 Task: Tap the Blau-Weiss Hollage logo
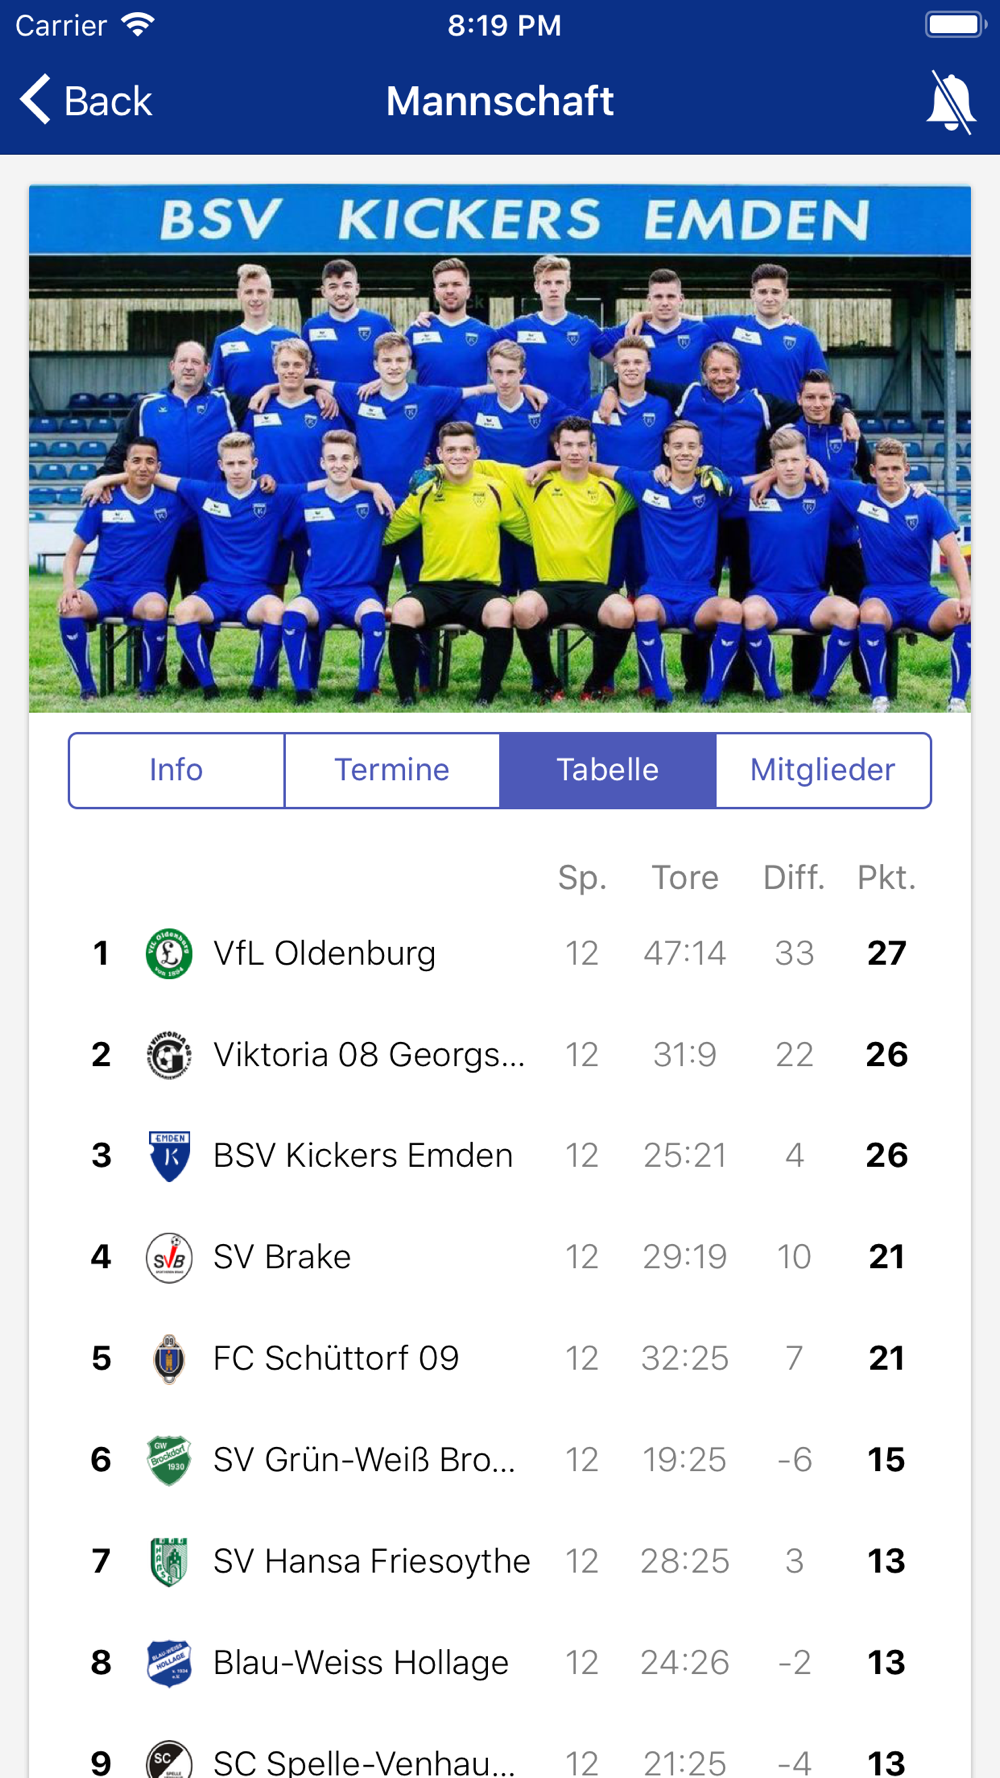[169, 1662]
